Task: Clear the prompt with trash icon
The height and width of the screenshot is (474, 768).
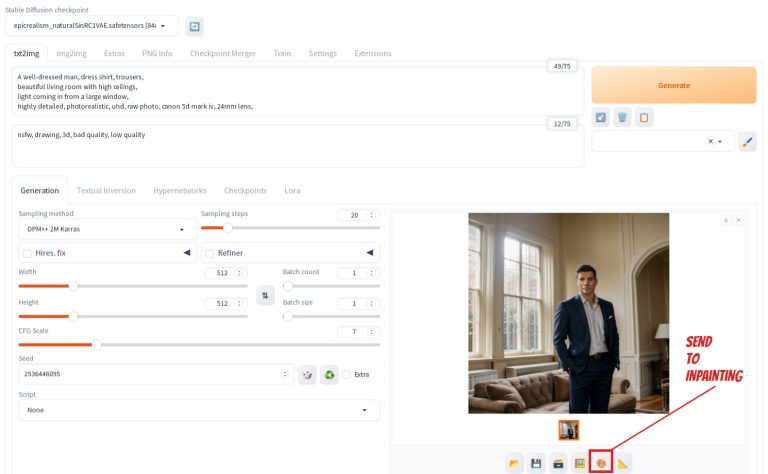Action: point(622,117)
